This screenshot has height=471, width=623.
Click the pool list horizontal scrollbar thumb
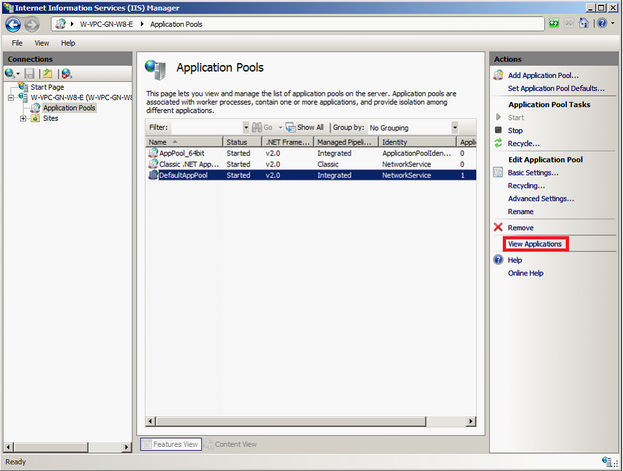pyautogui.click(x=291, y=421)
